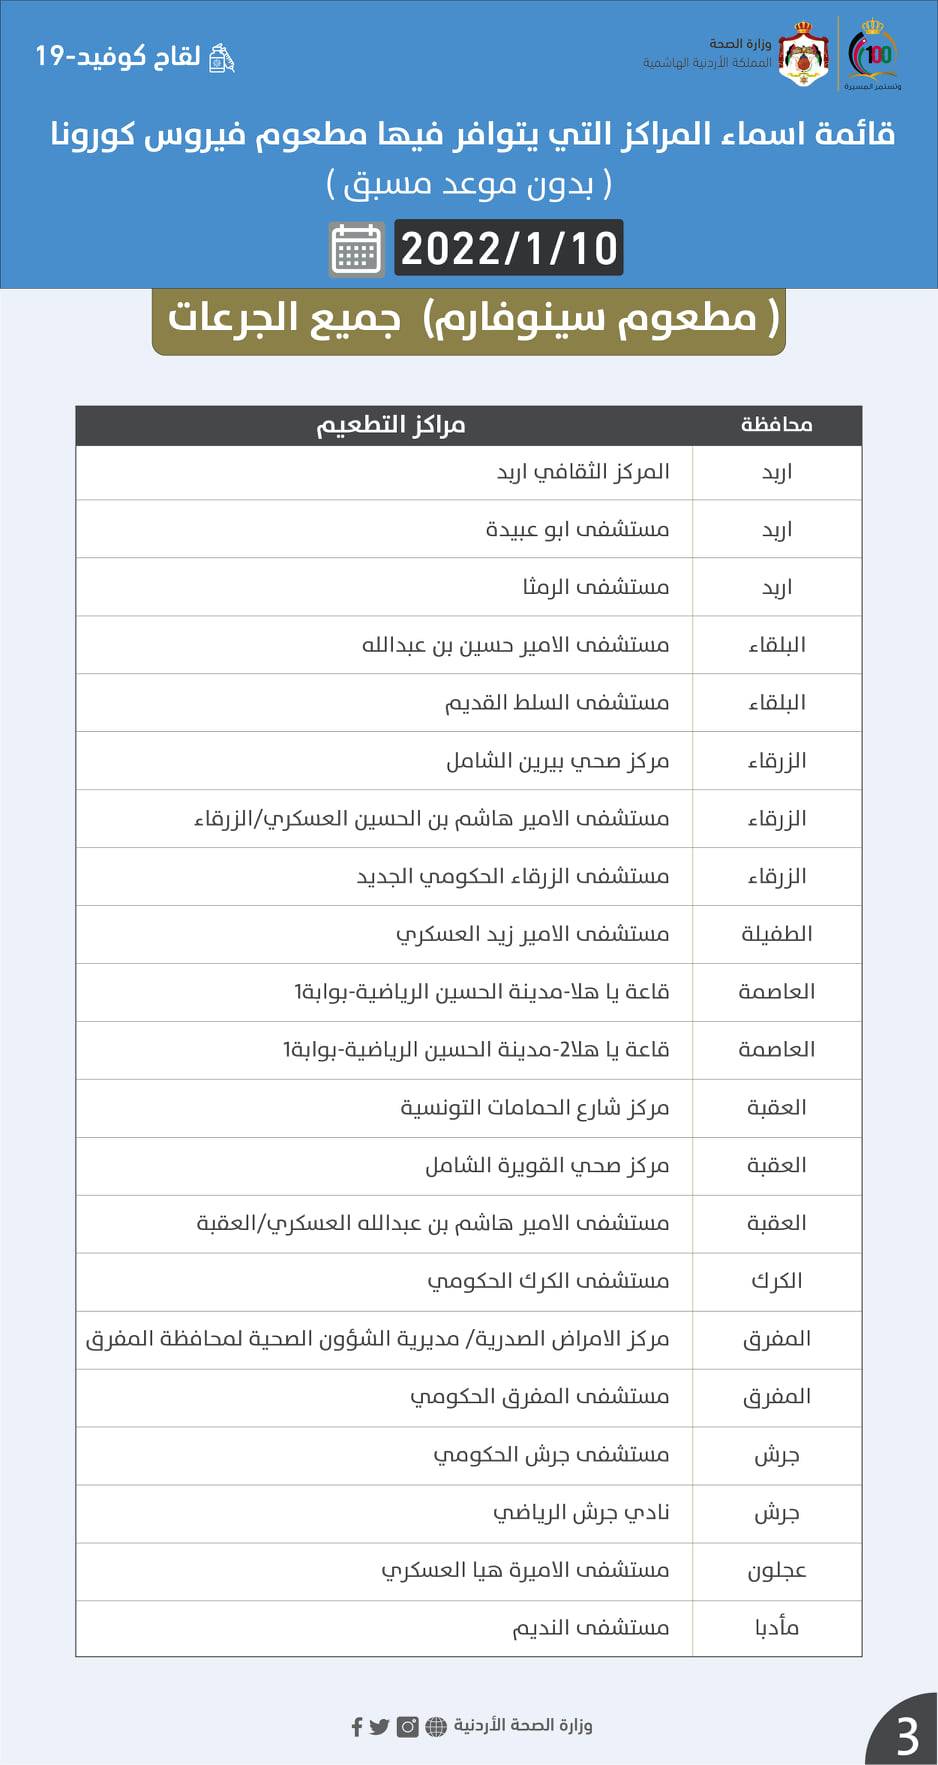This screenshot has height=1765, width=938.
Task: Click the vaccine vial icon in the header
Action: pyautogui.click(x=221, y=58)
